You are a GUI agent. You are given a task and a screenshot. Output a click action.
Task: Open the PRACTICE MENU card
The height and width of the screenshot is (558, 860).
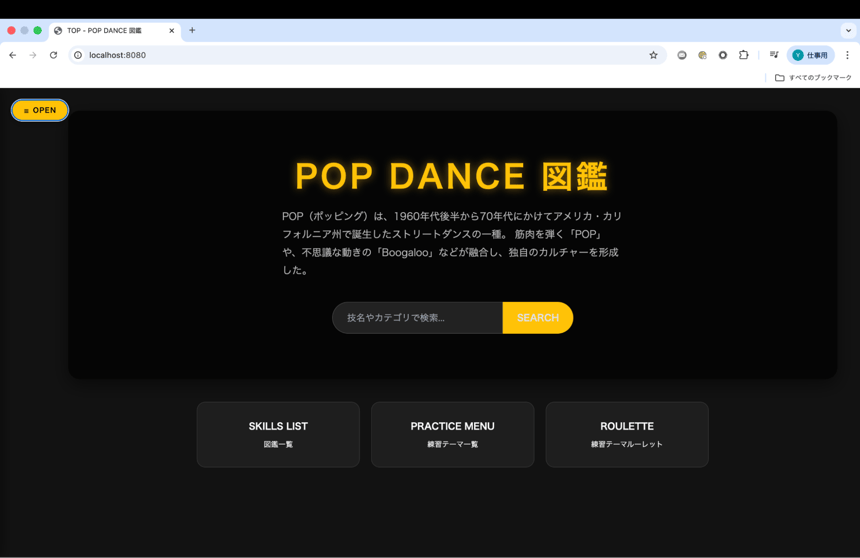click(452, 435)
